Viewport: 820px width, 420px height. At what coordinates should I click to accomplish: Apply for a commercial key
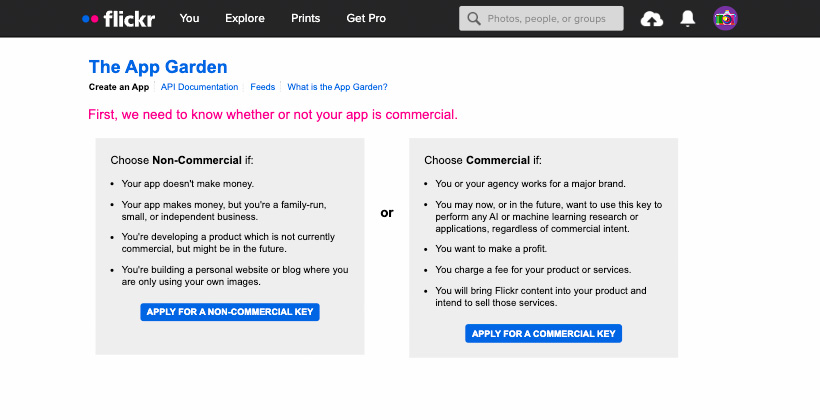543,334
